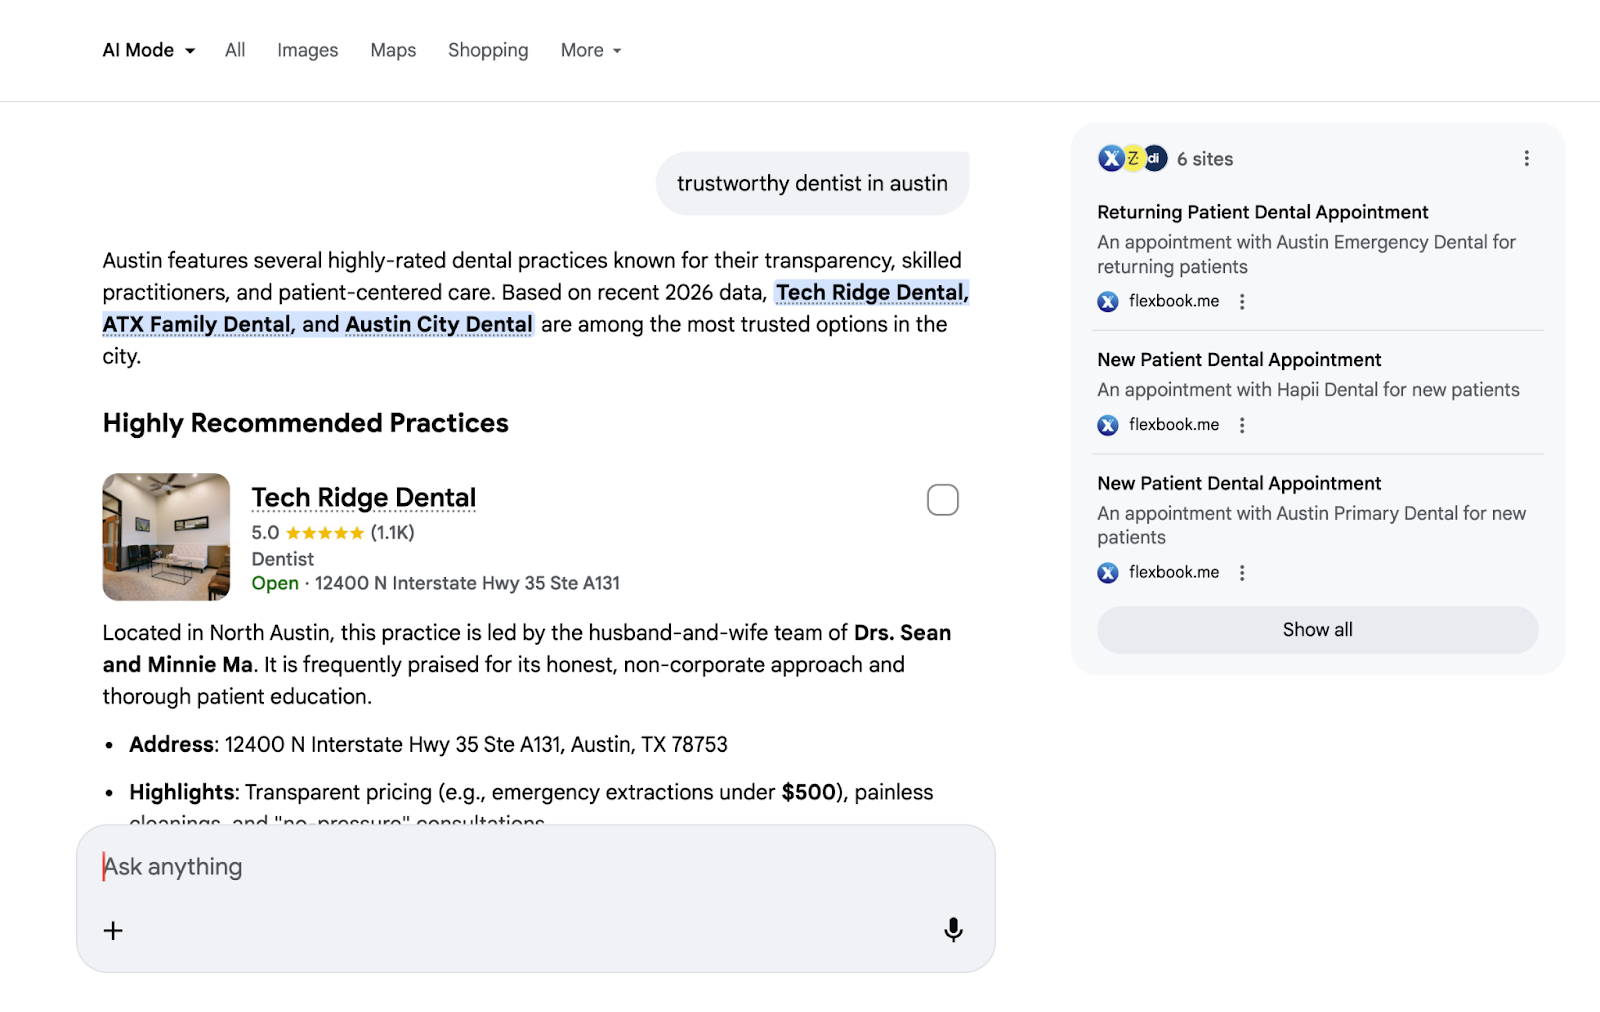Click the 6 sites source icons cluster
This screenshot has width=1600, height=1012.
point(1132,159)
